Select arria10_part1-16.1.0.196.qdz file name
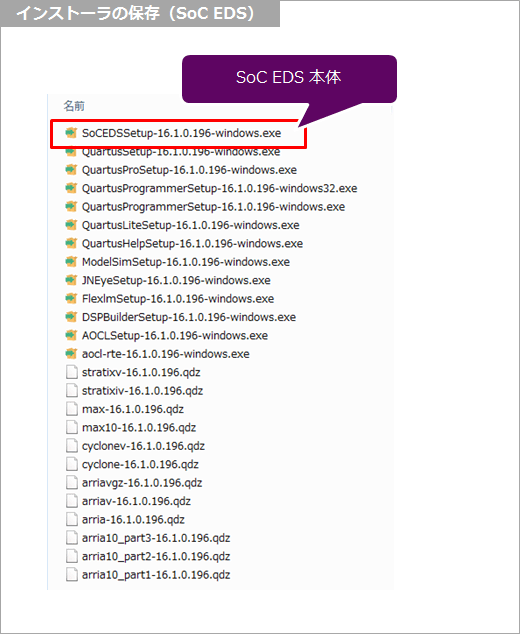The width and height of the screenshot is (520, 634). [x=156, y=575]
